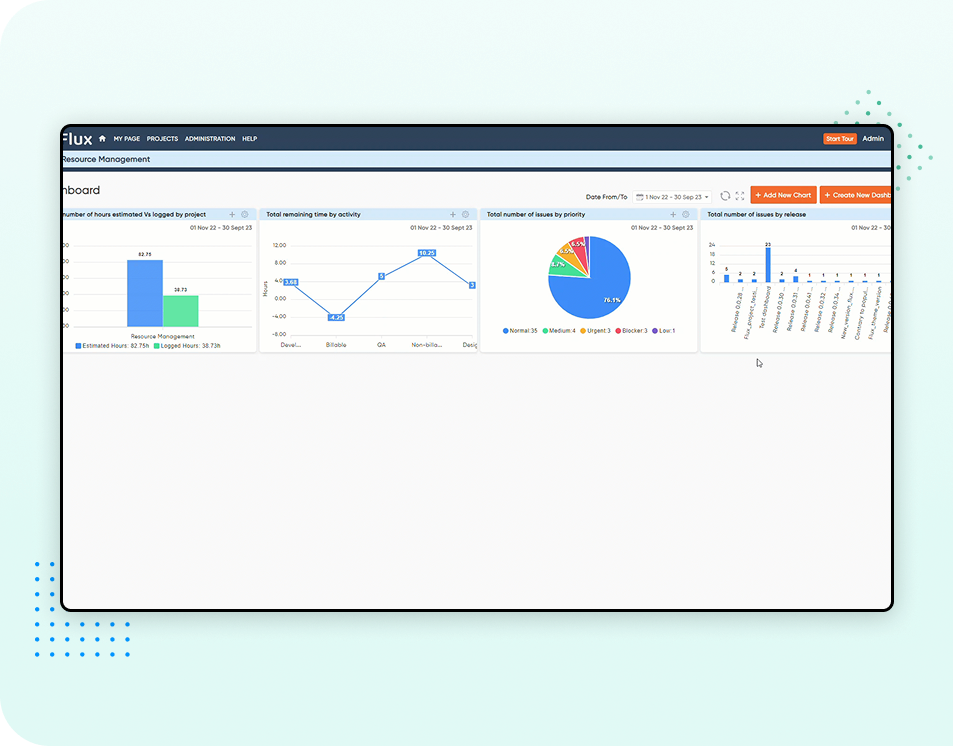Viewport: 953px width, 746px height.
Task: Click the refresh icon beside the date range
Action: pyautogui.click(x=725, y=196)
